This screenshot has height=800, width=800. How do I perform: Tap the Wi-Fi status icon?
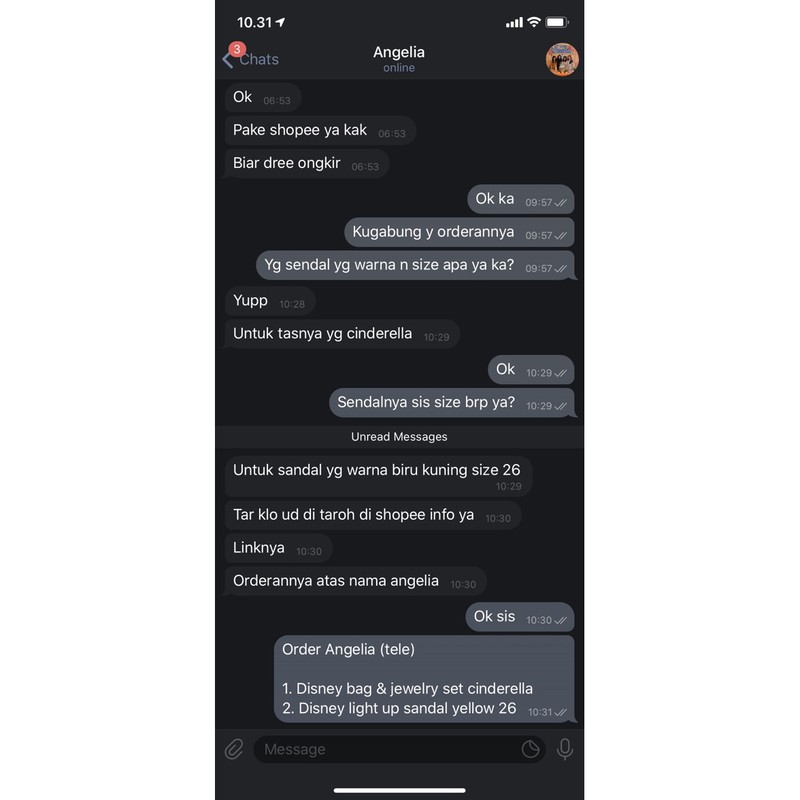point(534,22)
